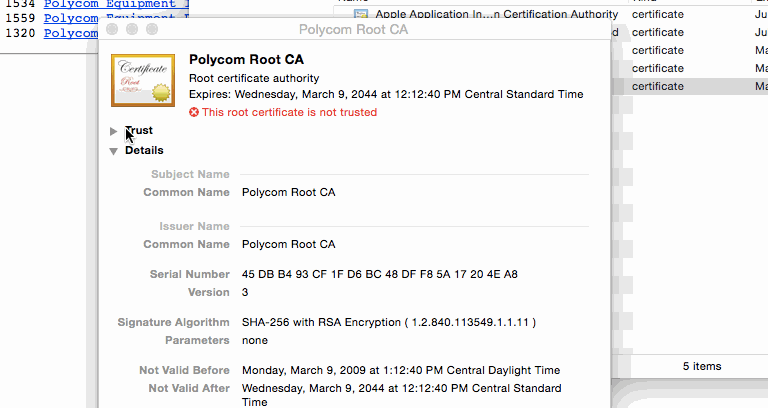
Task: Close the Polycom Root CA window
Action: (112, 29)
